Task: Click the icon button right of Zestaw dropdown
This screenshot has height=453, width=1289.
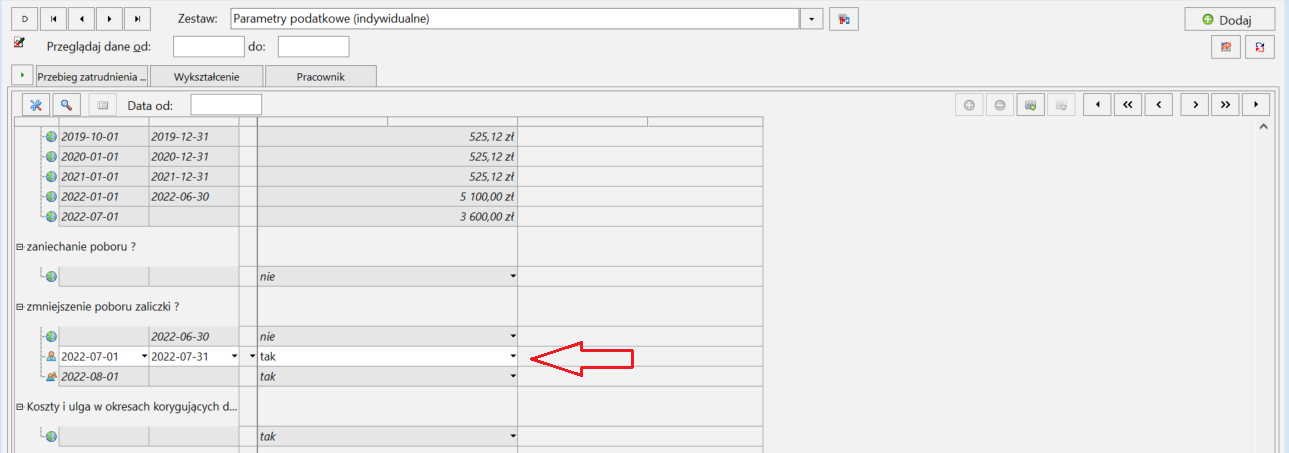Action: coord(845,19)
